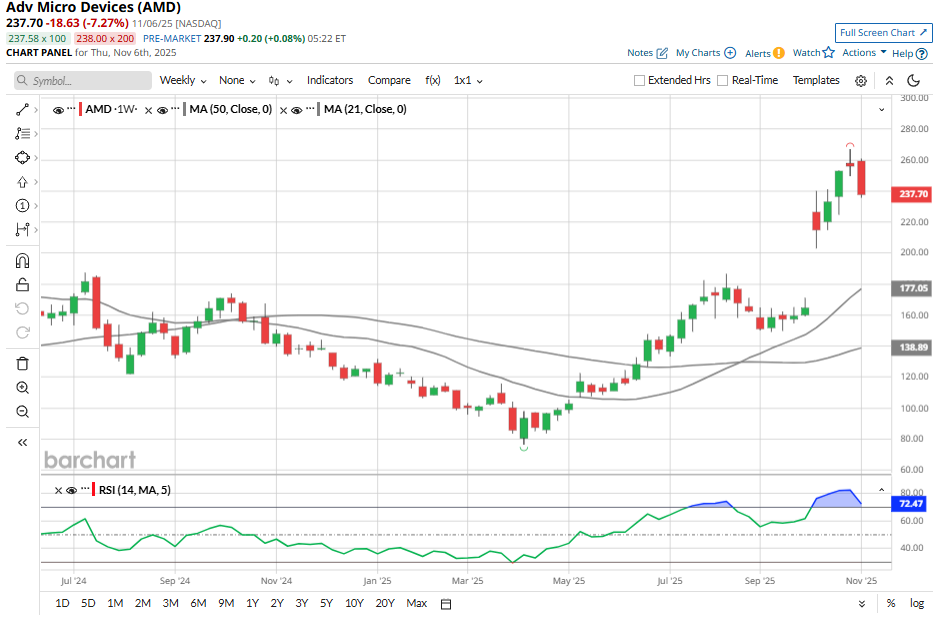This screenshot has height=625, width=952.
Task: Click the Symbol search field
Action: pyautogui.click(x=84, y=81)
